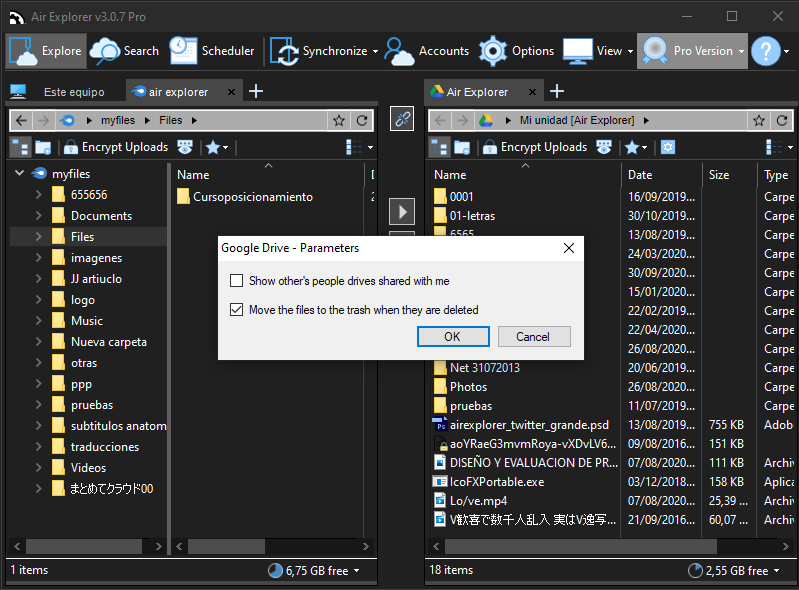
Task: Toggle folder tree in left pane
Action: point(20,147)
